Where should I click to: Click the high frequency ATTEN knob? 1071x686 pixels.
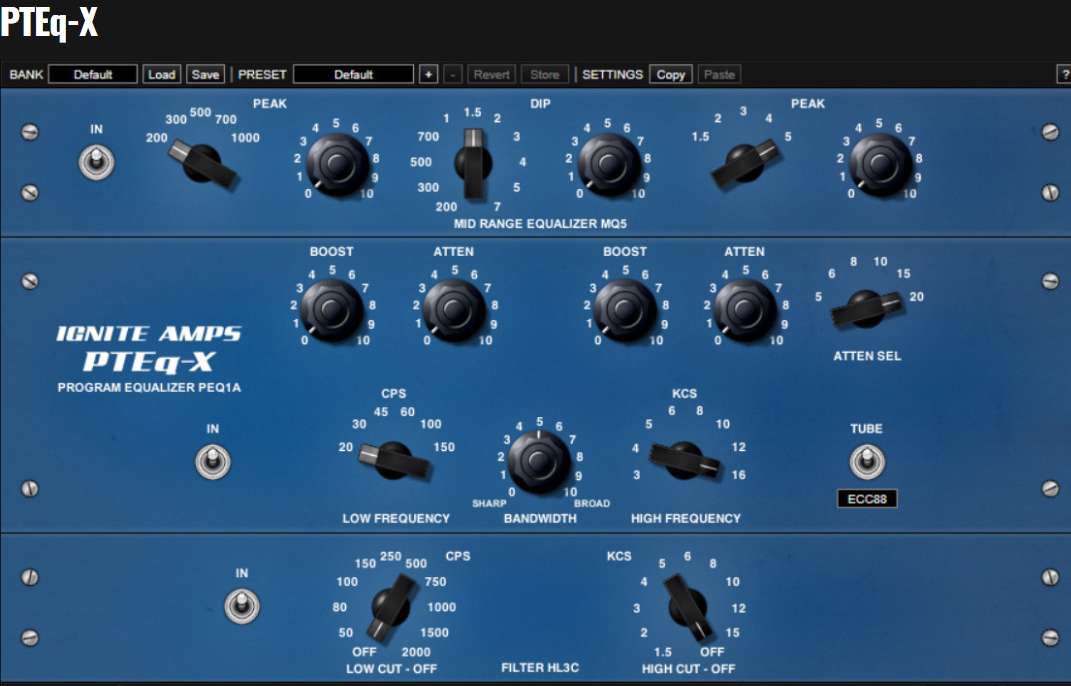745,310
